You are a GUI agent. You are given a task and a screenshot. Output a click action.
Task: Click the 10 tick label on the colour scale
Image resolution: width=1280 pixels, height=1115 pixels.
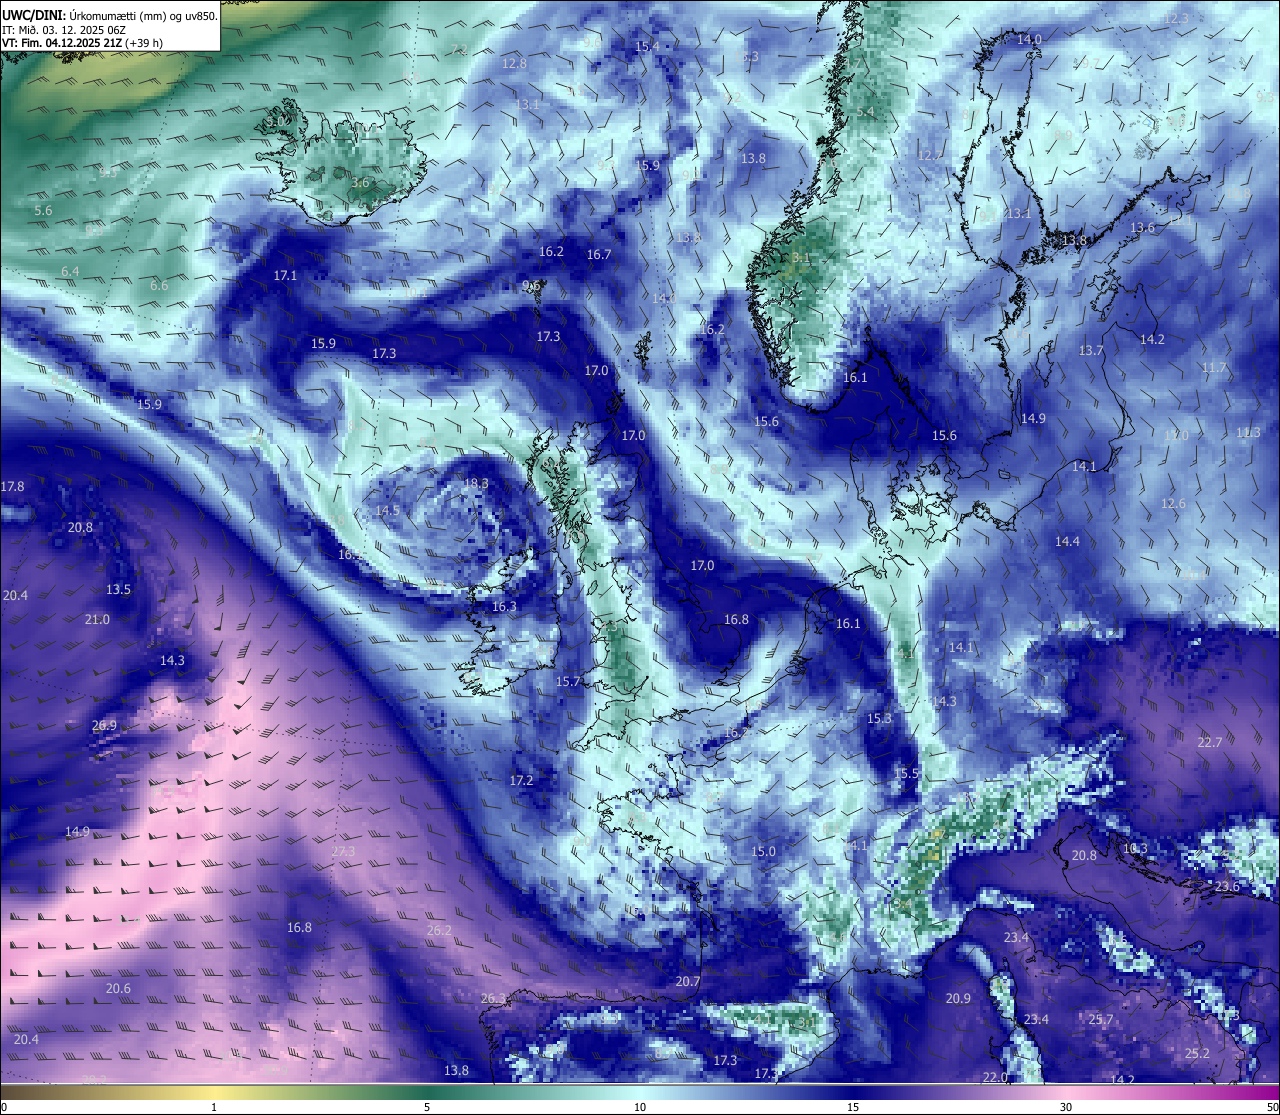640,1107
